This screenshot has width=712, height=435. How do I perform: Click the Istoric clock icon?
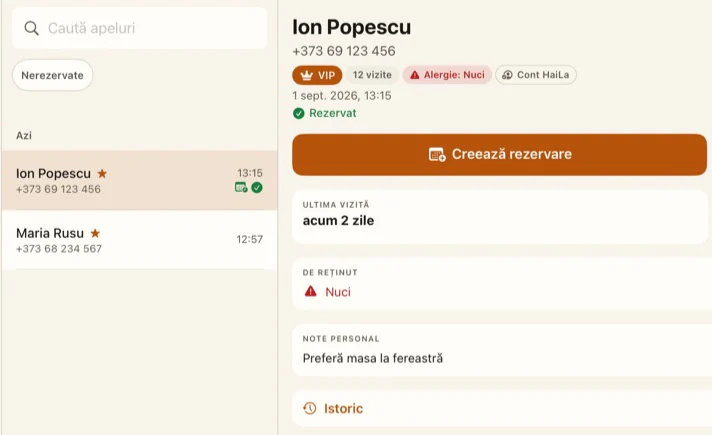pyautogui.click(x=310, y=408)
